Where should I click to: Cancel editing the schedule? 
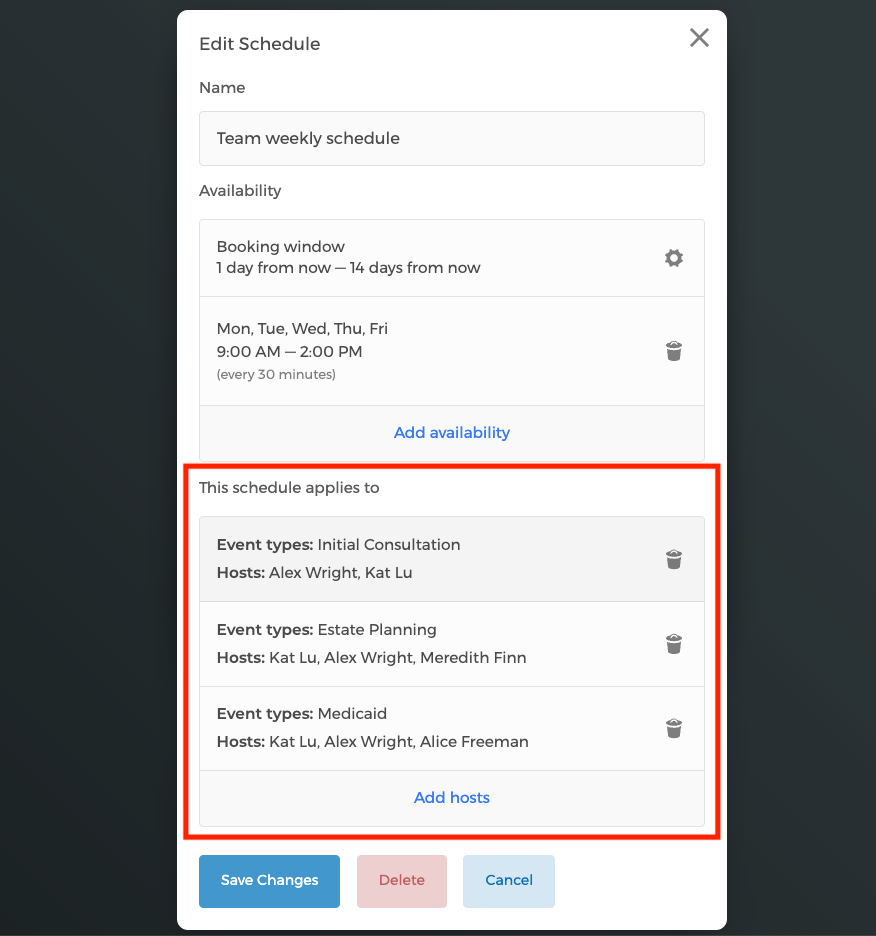point(509,881)
